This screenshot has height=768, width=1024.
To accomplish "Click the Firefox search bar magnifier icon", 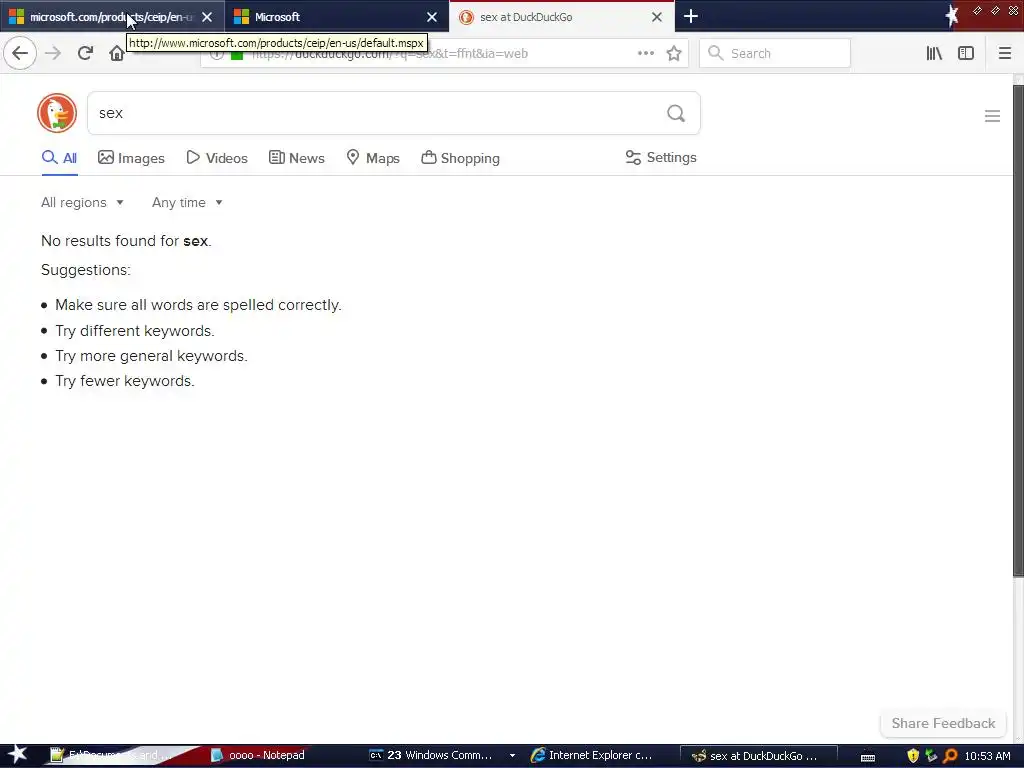I will point(716,53).
